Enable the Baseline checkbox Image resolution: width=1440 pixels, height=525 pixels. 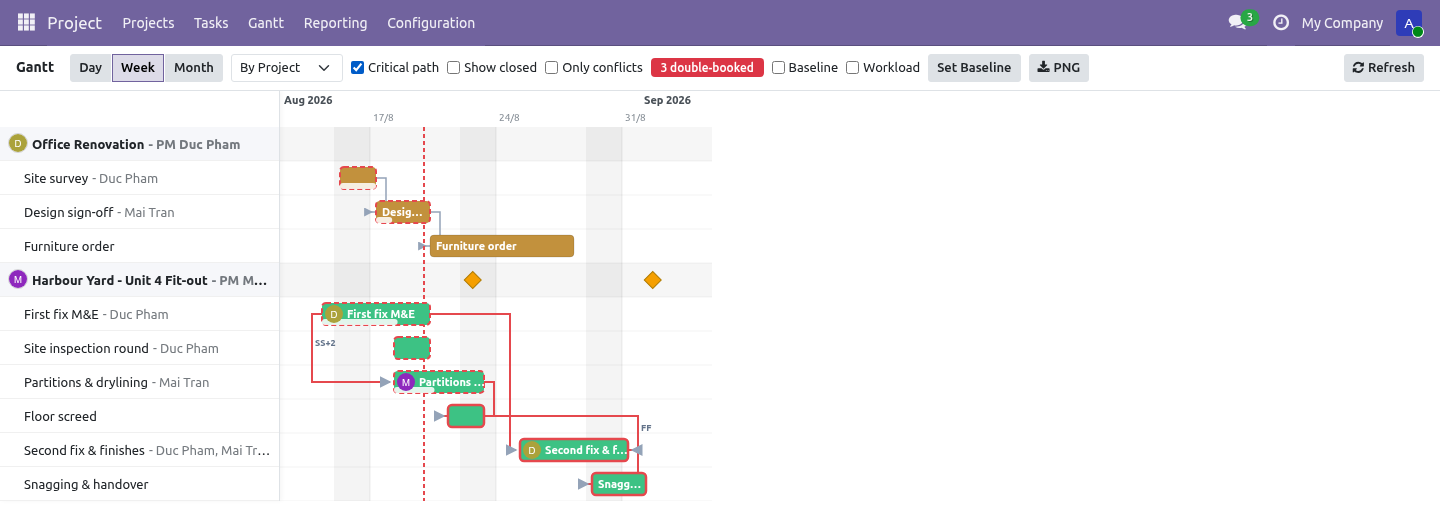[x=779, y=68]
